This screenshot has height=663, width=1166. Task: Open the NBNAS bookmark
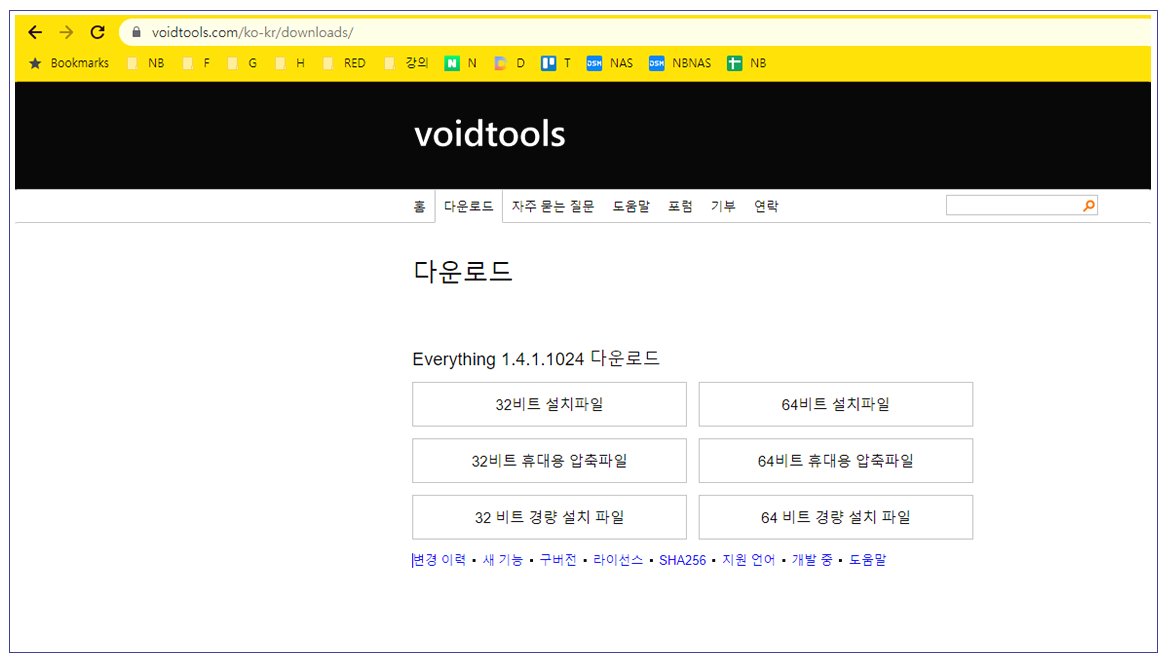680,63
